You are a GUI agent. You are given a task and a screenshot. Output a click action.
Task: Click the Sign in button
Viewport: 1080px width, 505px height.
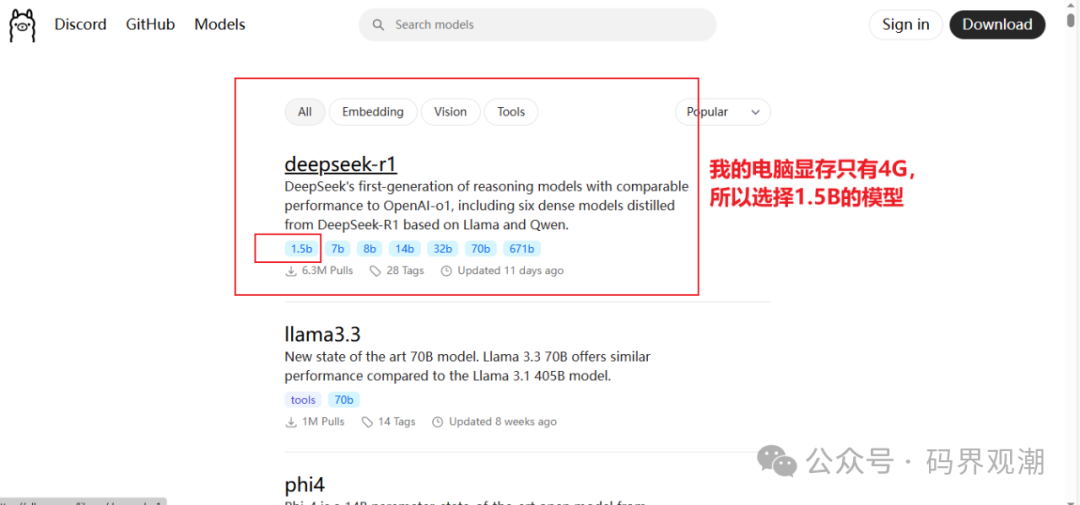click(906, 25)
